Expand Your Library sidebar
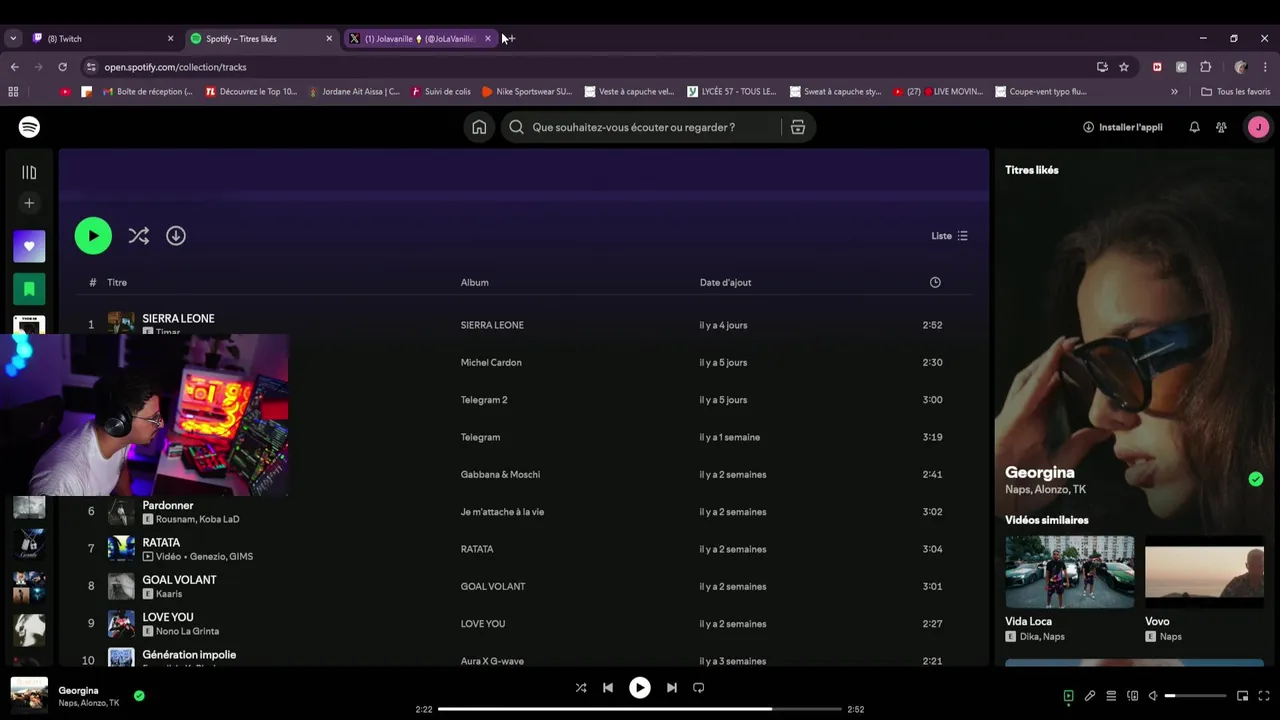This screenshot has width=1280, height=720. coord(29,172)
